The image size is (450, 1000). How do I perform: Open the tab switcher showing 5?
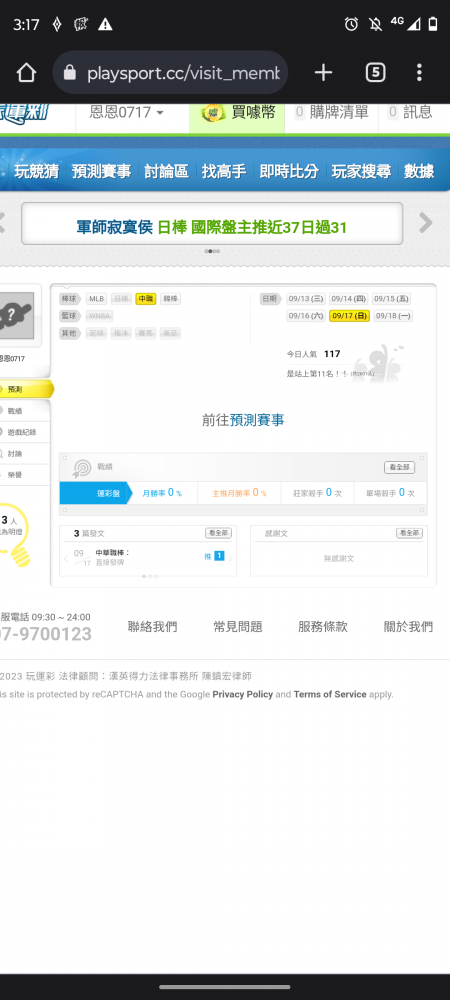[375, 73]
